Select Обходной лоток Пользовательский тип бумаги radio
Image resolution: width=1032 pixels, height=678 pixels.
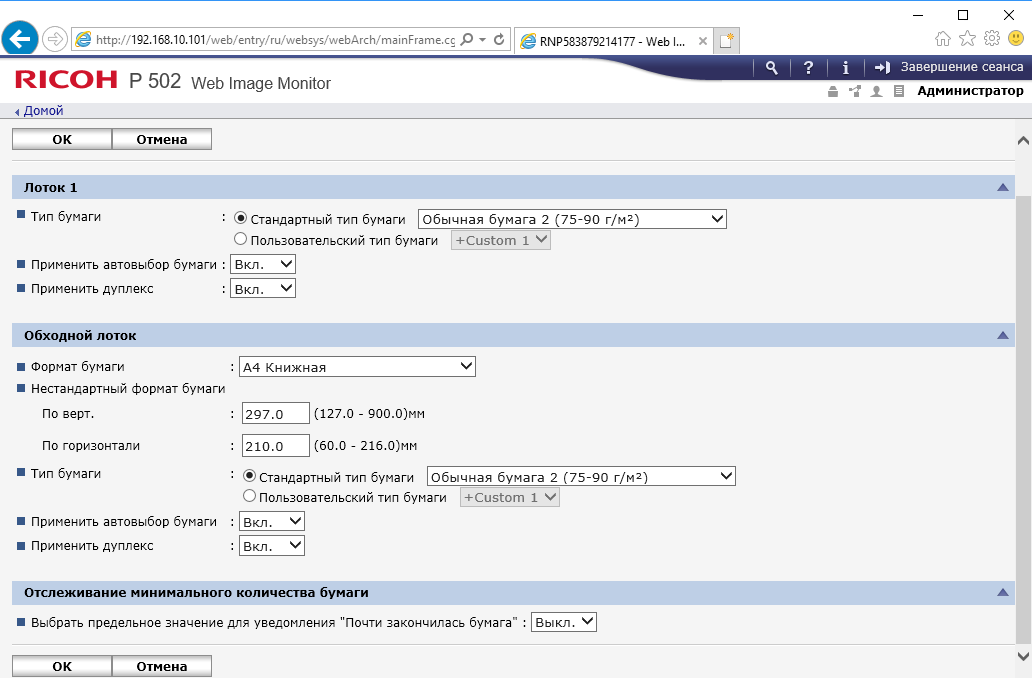250,497
